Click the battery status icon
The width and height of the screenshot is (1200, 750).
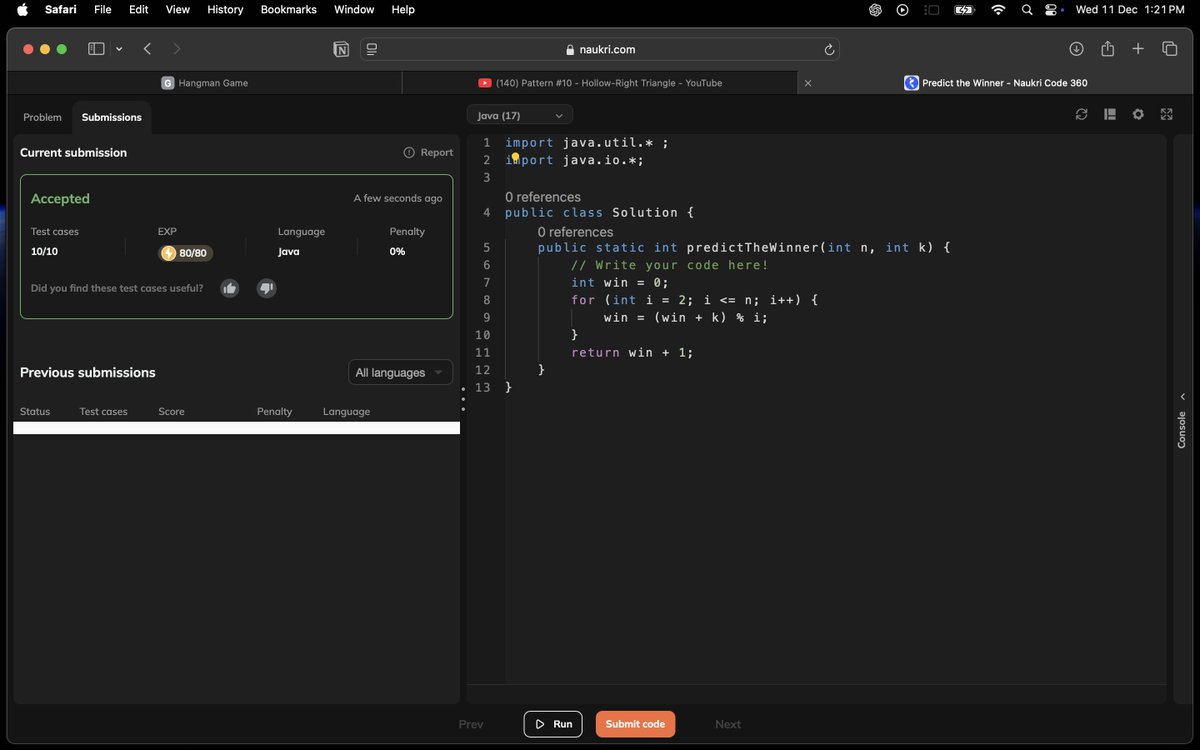964,10
